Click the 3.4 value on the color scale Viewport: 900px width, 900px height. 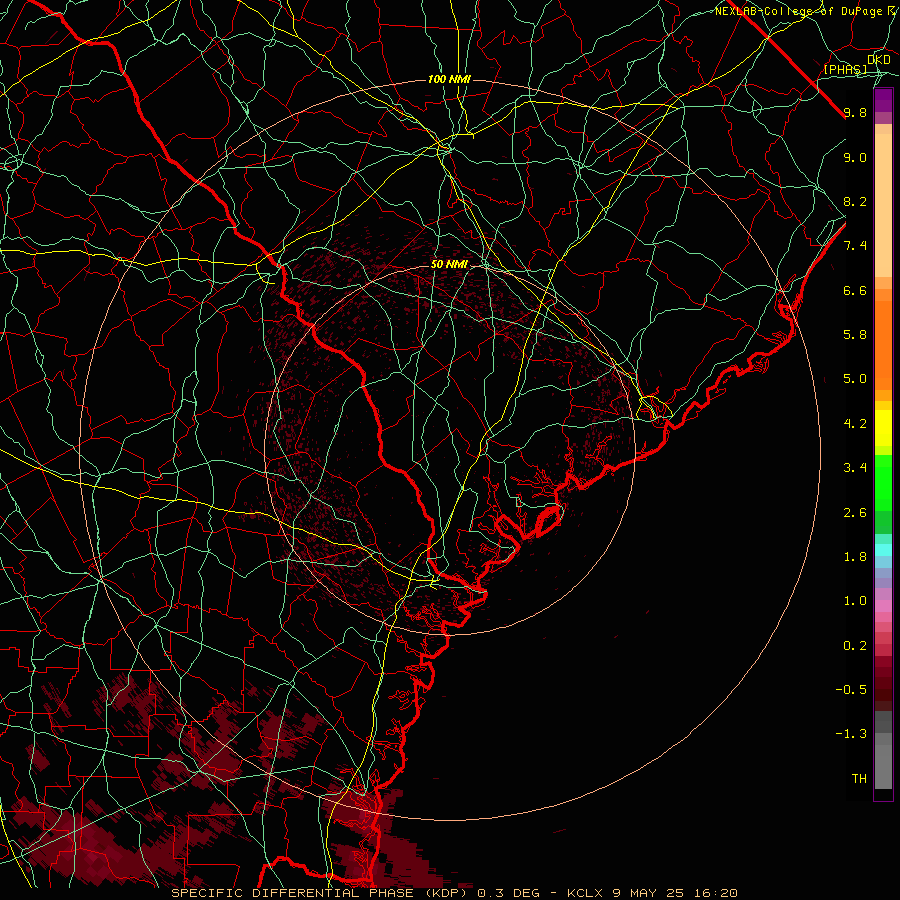tap(855, 468)
